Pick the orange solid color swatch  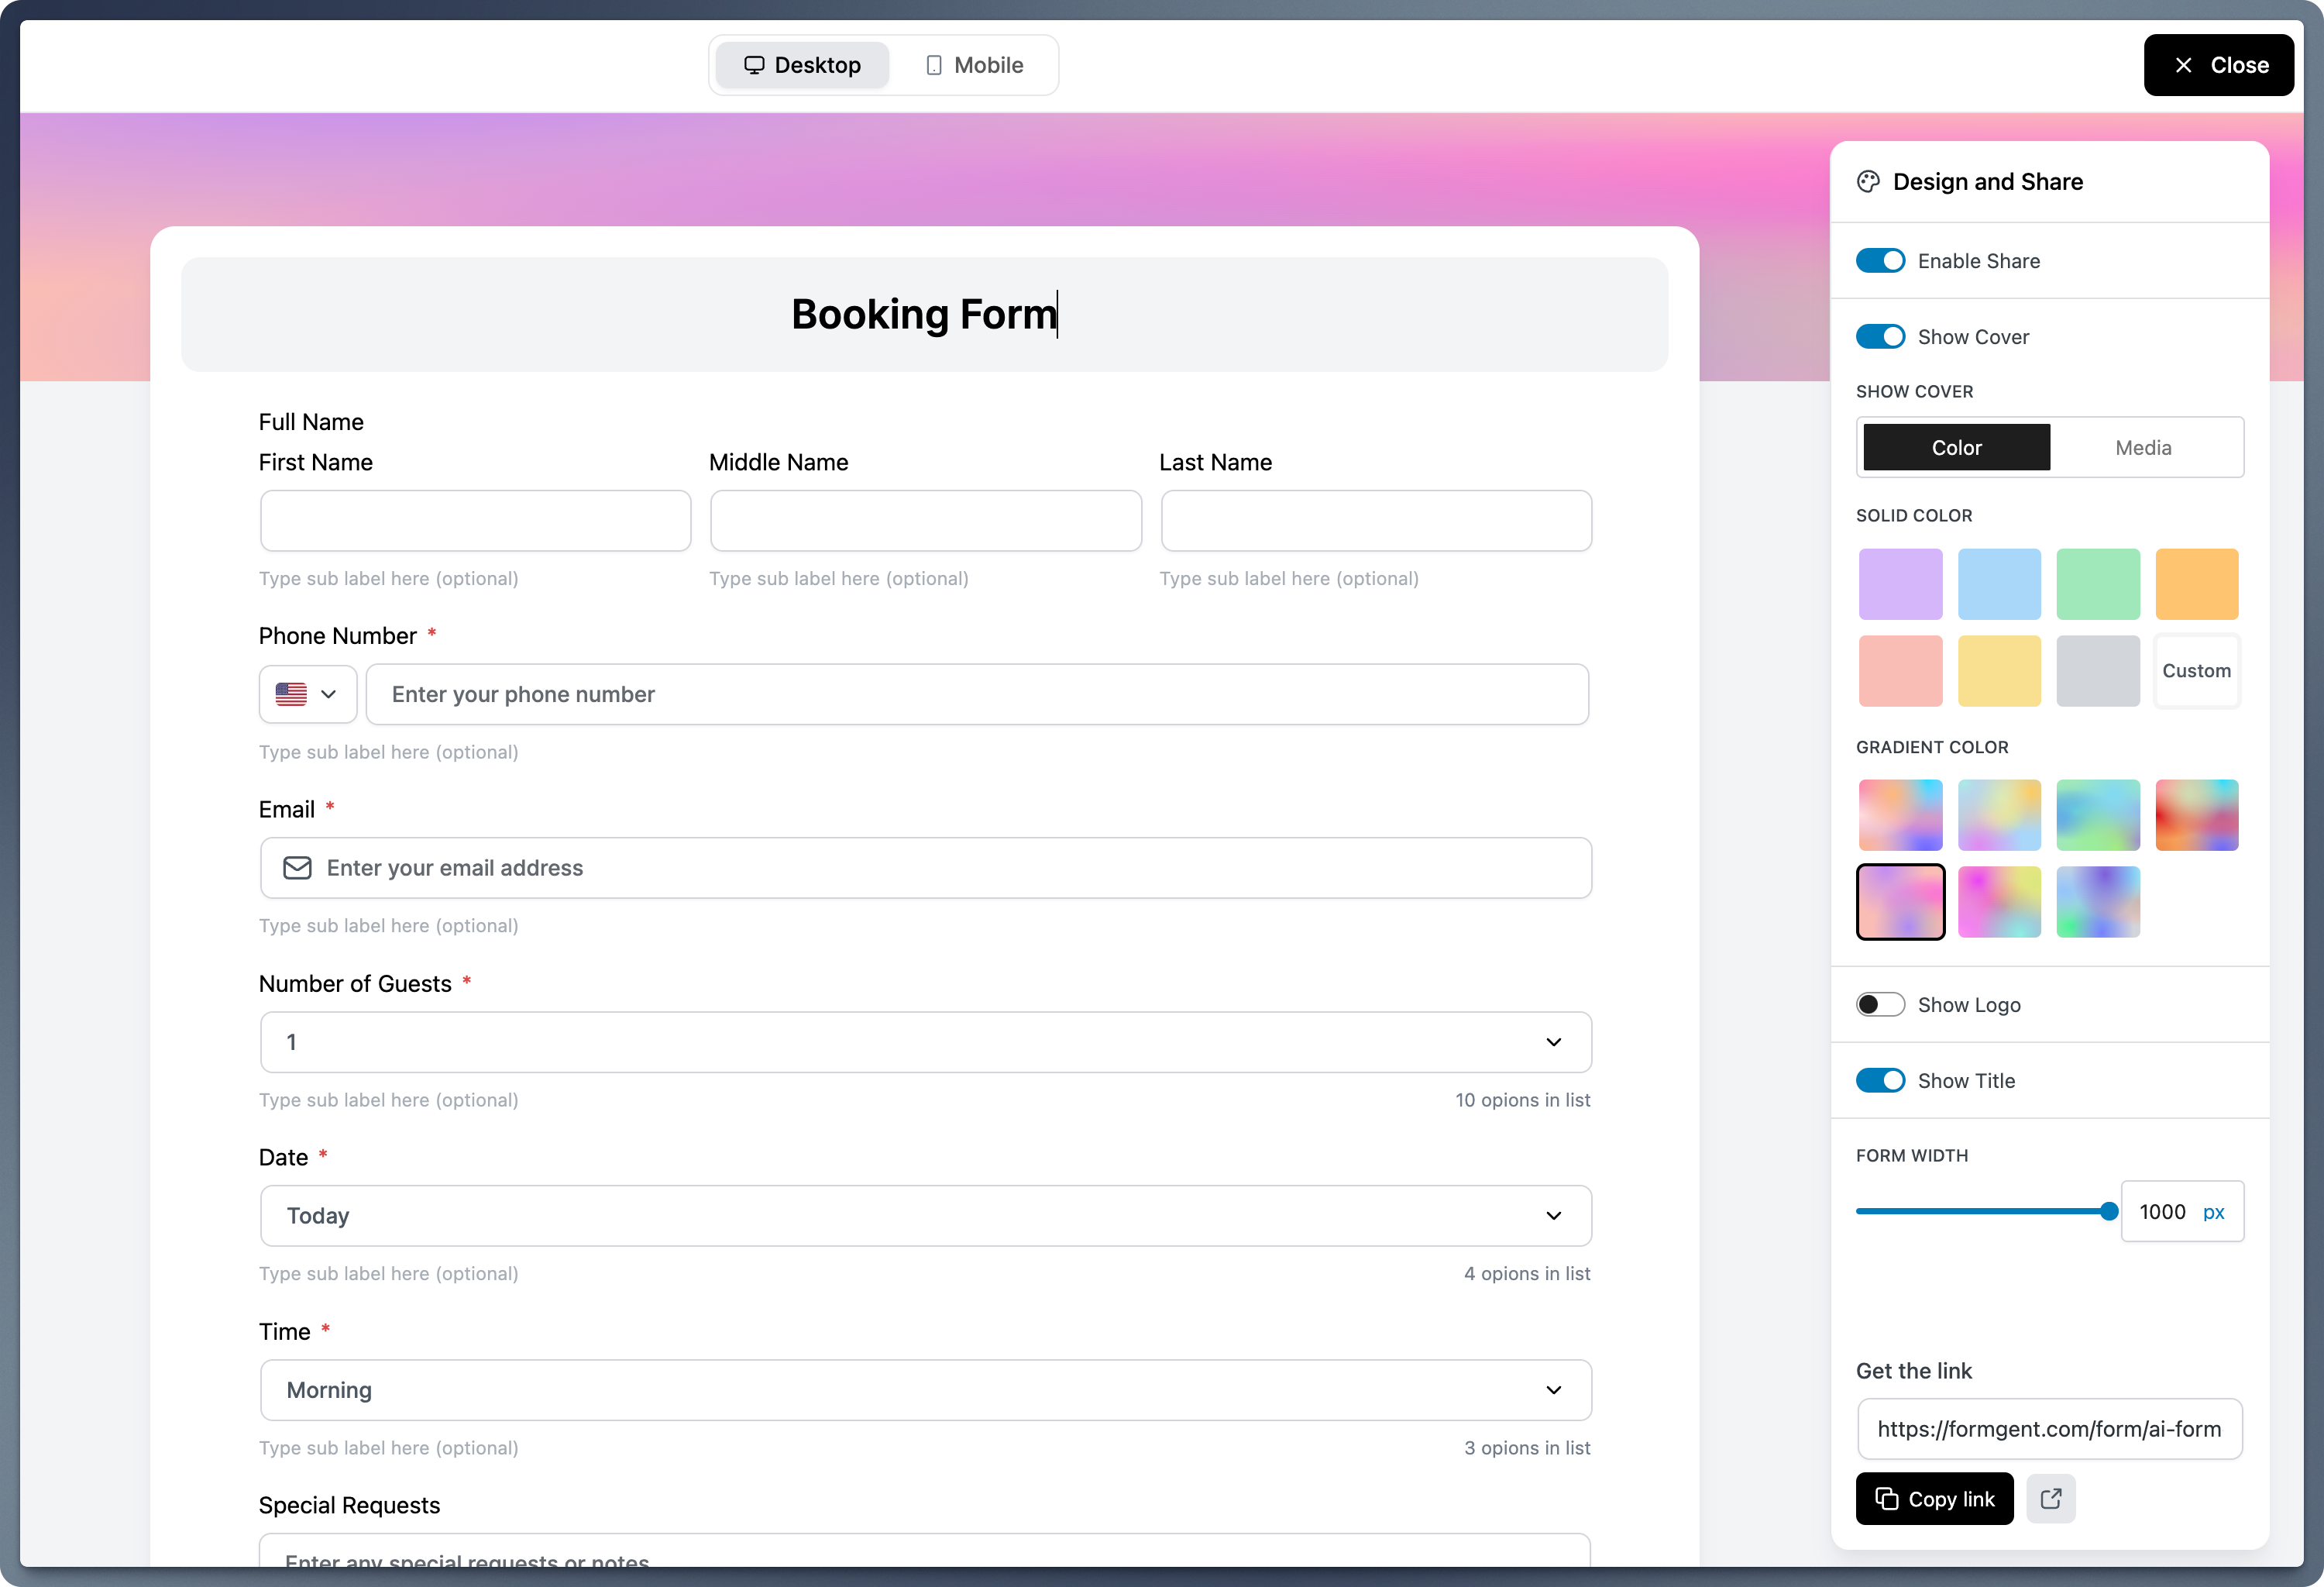coord(2196,584)
